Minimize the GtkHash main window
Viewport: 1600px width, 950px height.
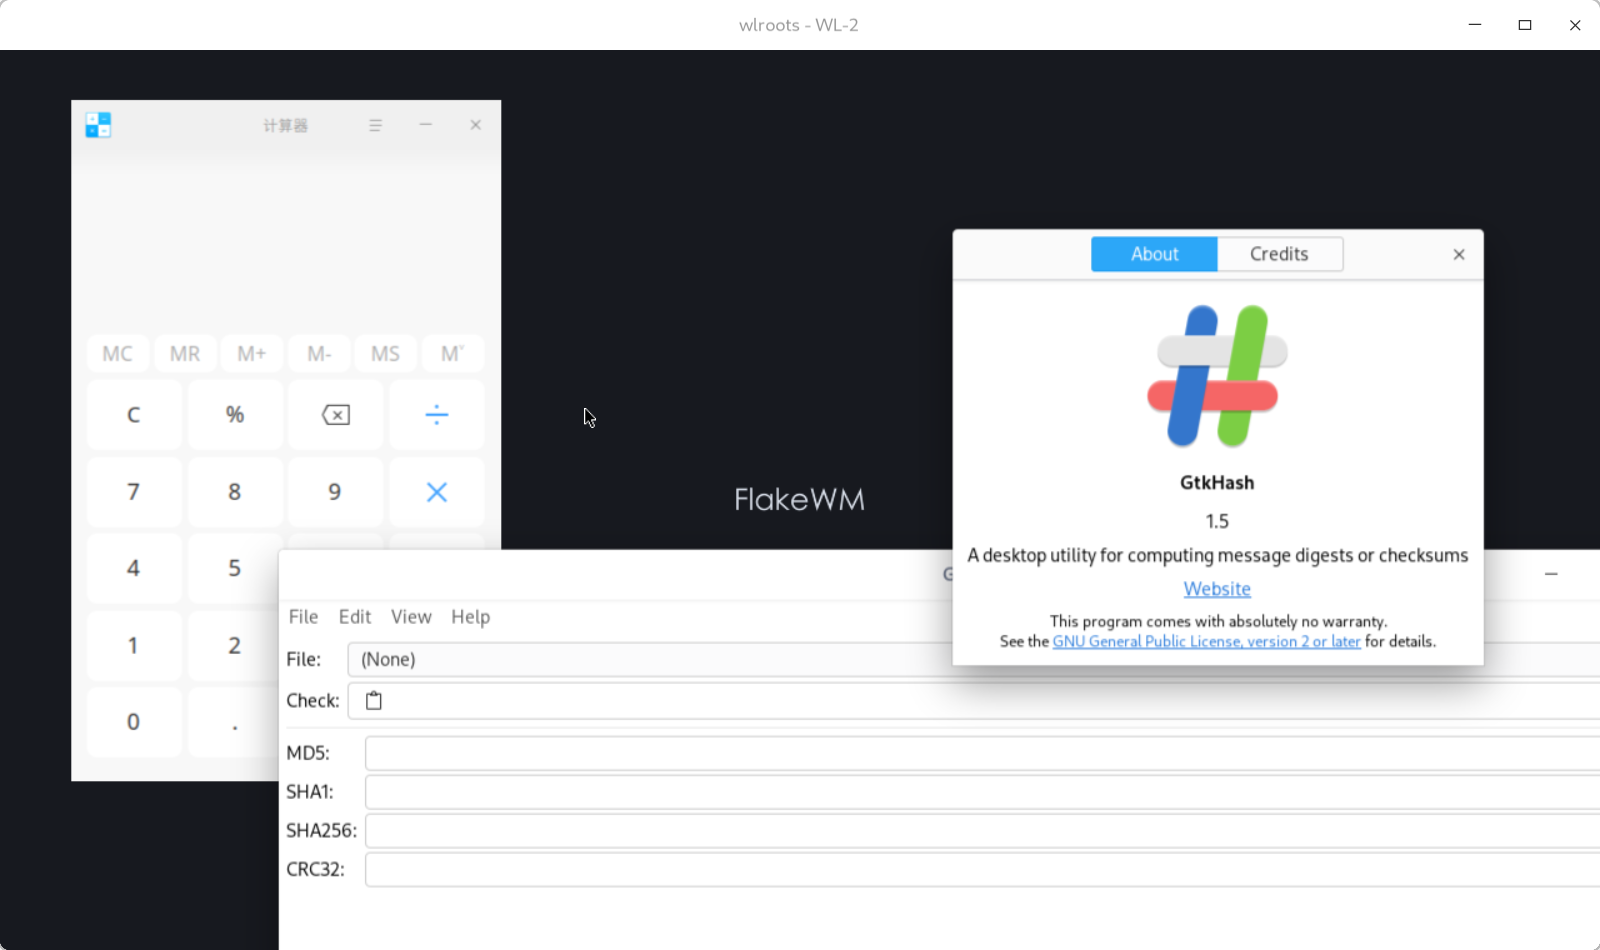coord(1551,574)
